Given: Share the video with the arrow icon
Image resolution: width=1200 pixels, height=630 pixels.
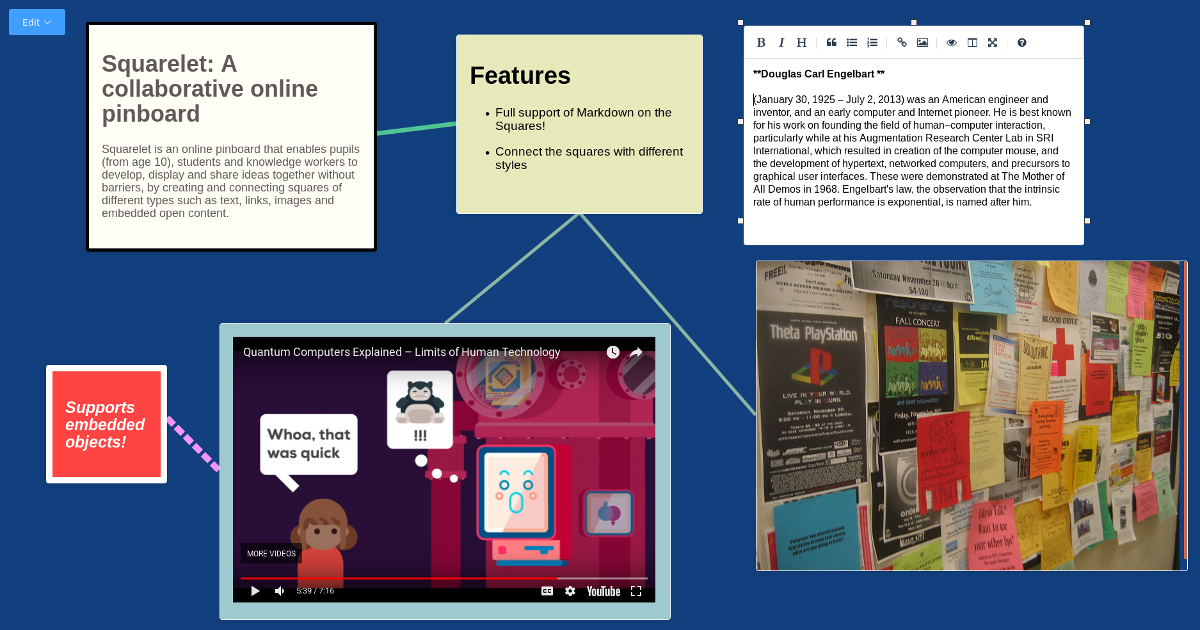Looking at the screenshot, I should pos(636,352).
